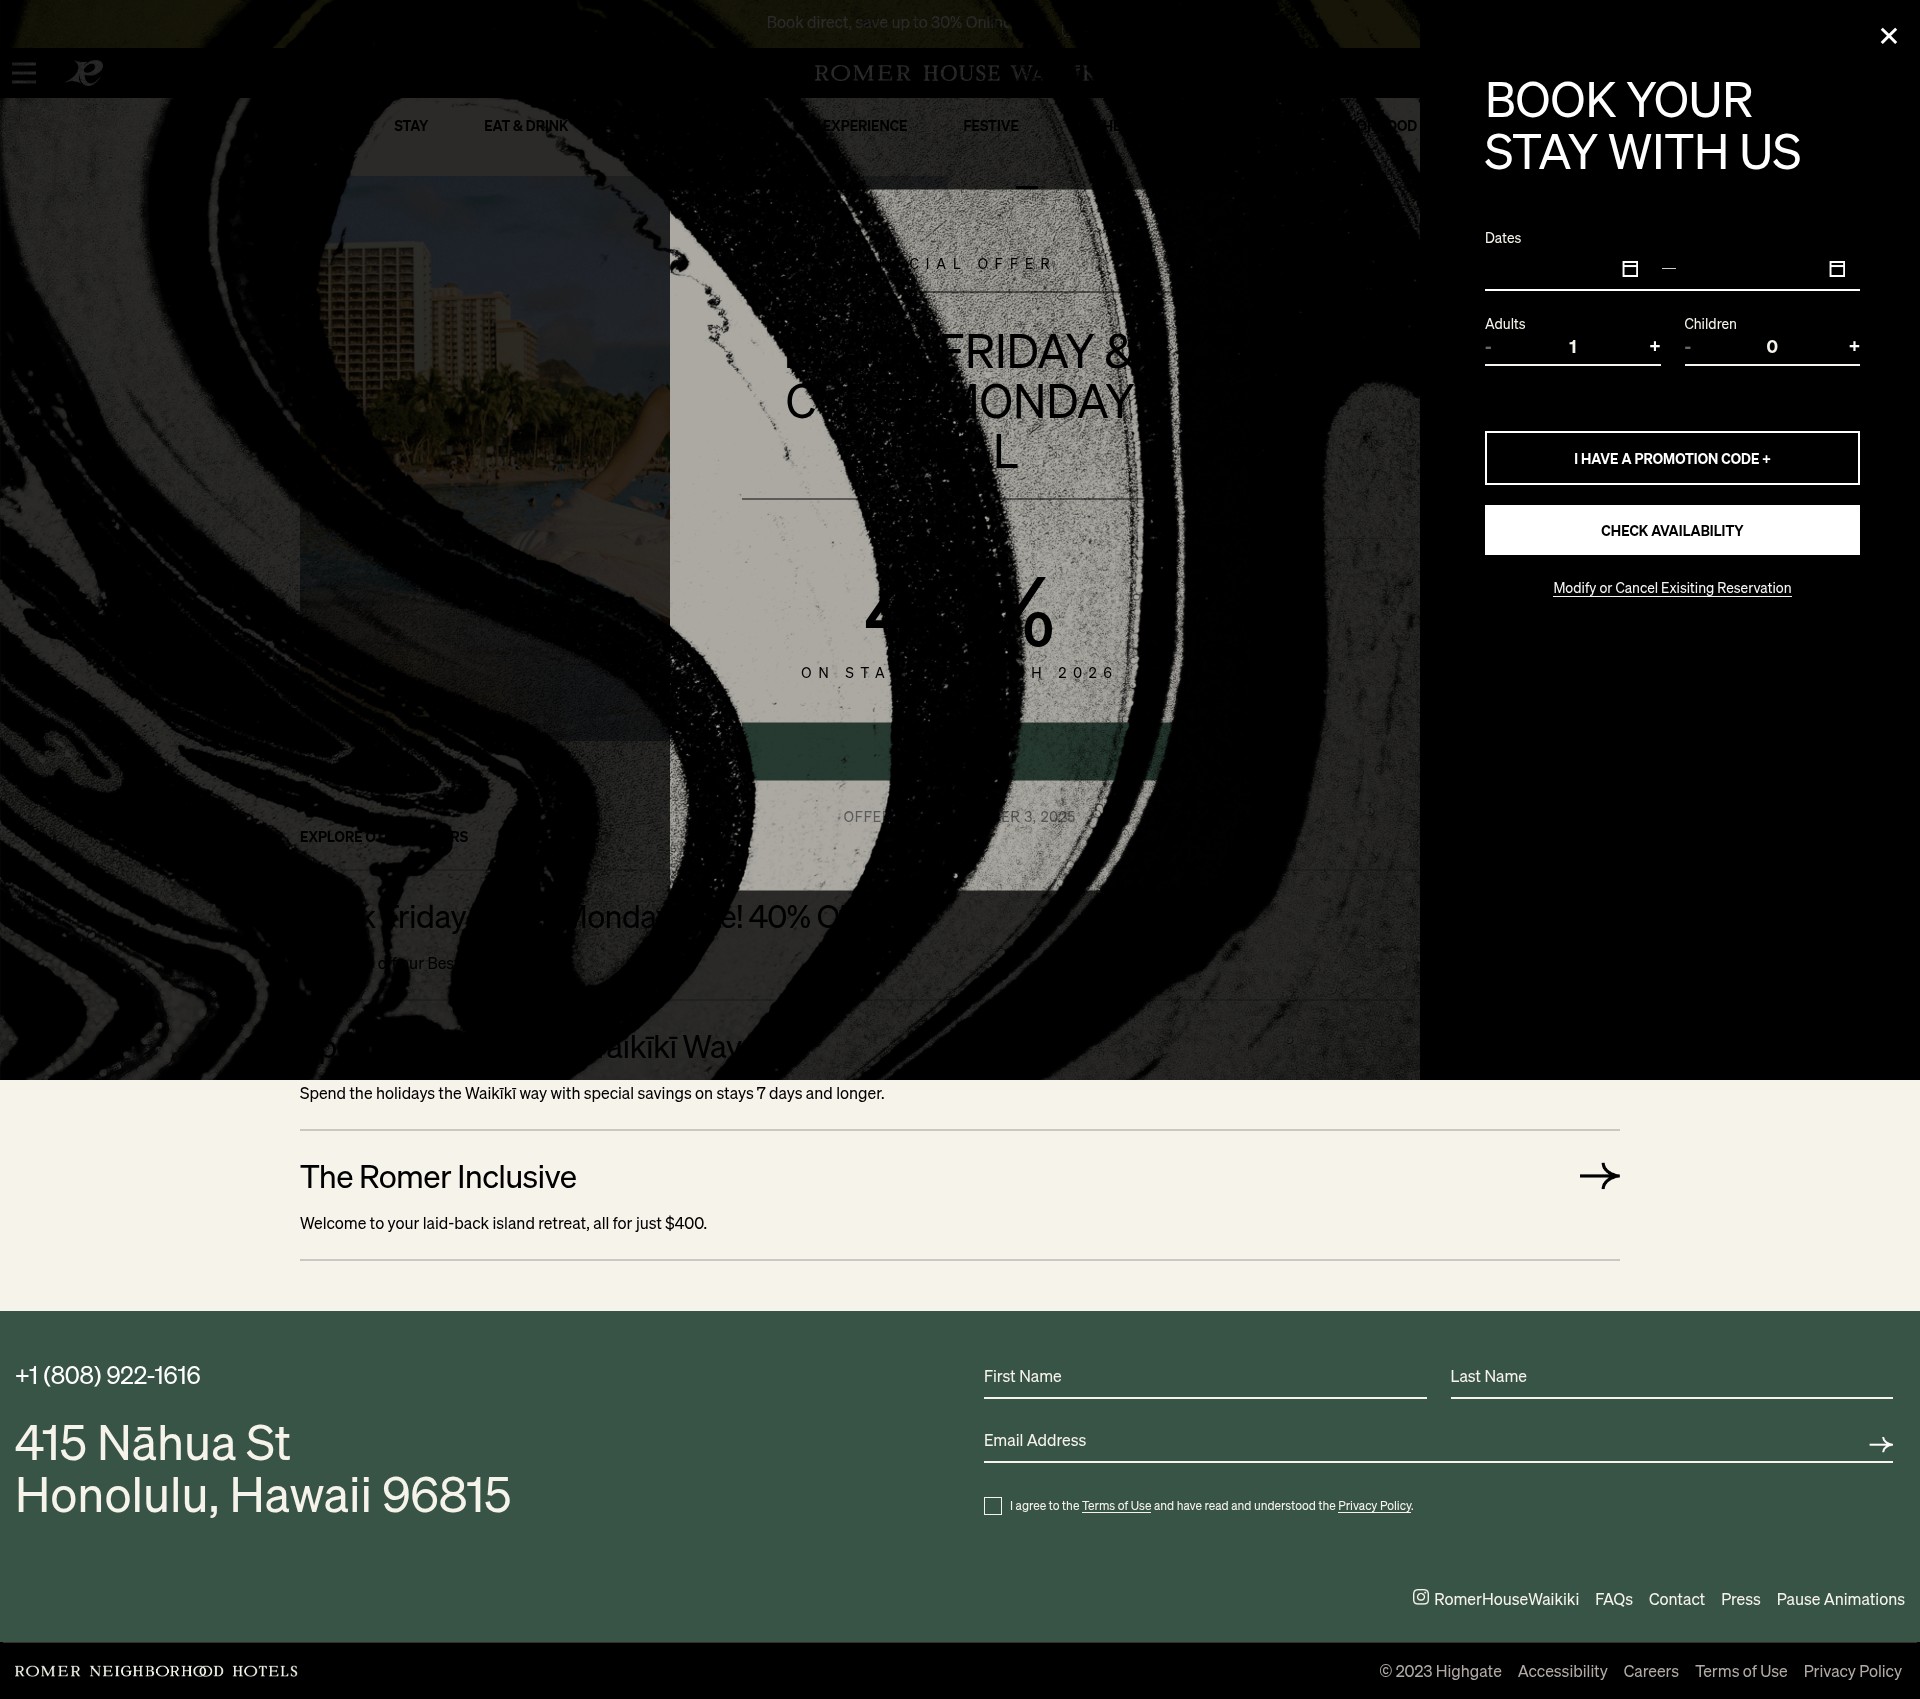
Task: Open the FAQs footer link
Action: [1613, 1599]
